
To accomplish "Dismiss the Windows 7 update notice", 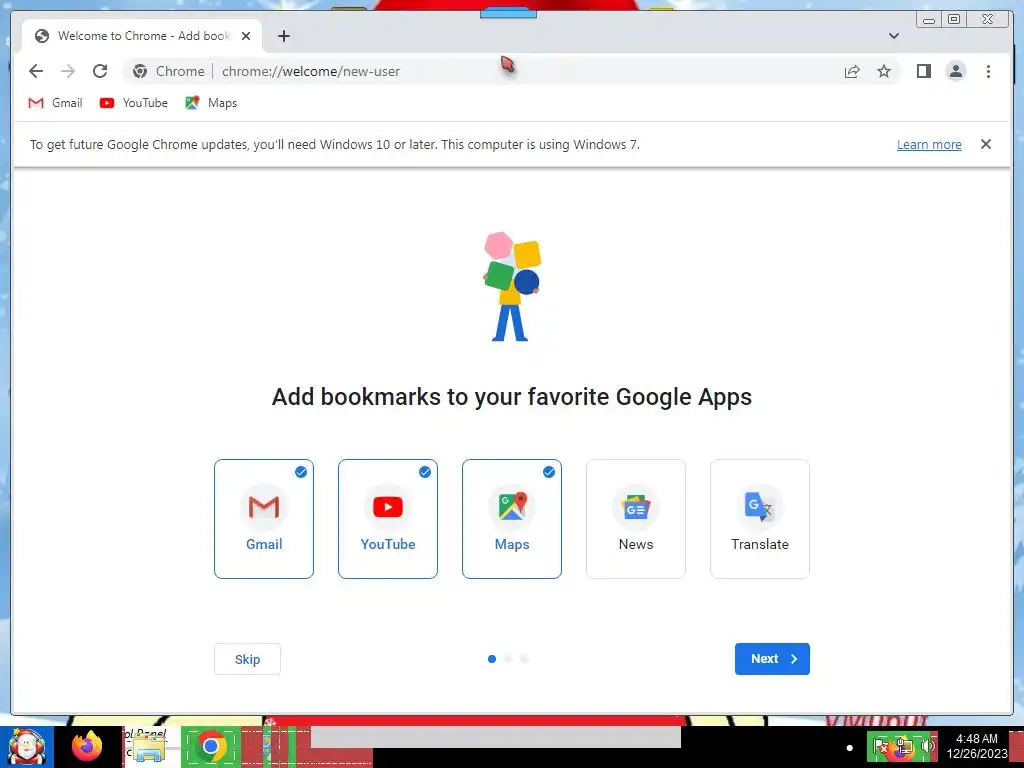I will tap(986, 144).
